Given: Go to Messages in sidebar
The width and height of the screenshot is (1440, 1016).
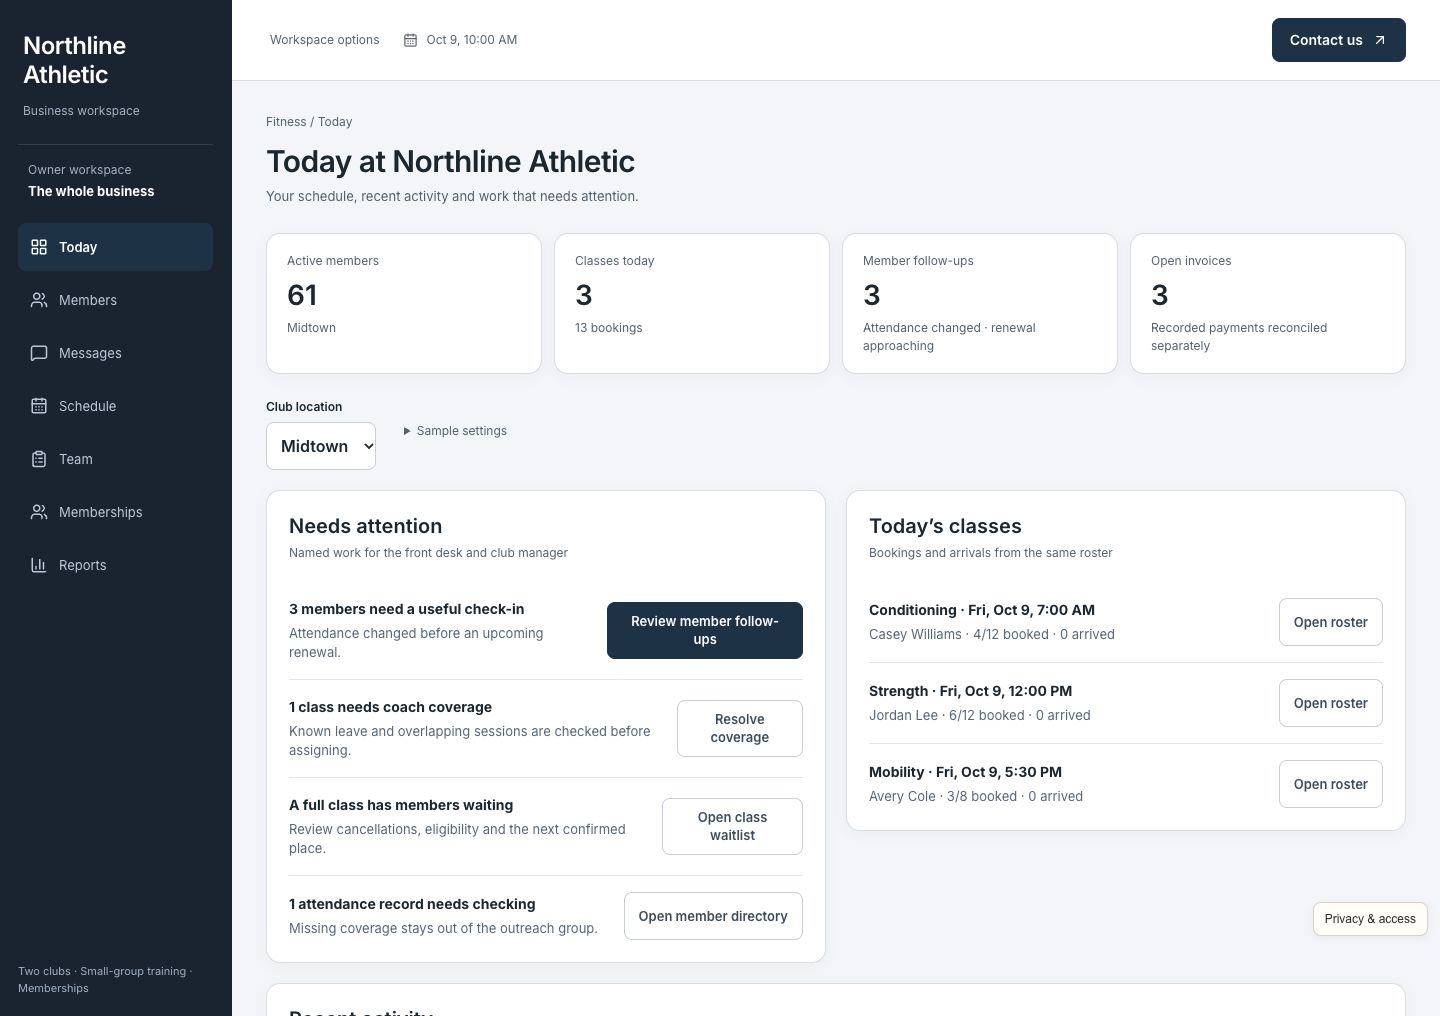Looking at the screenshot, I should [115, 353].
